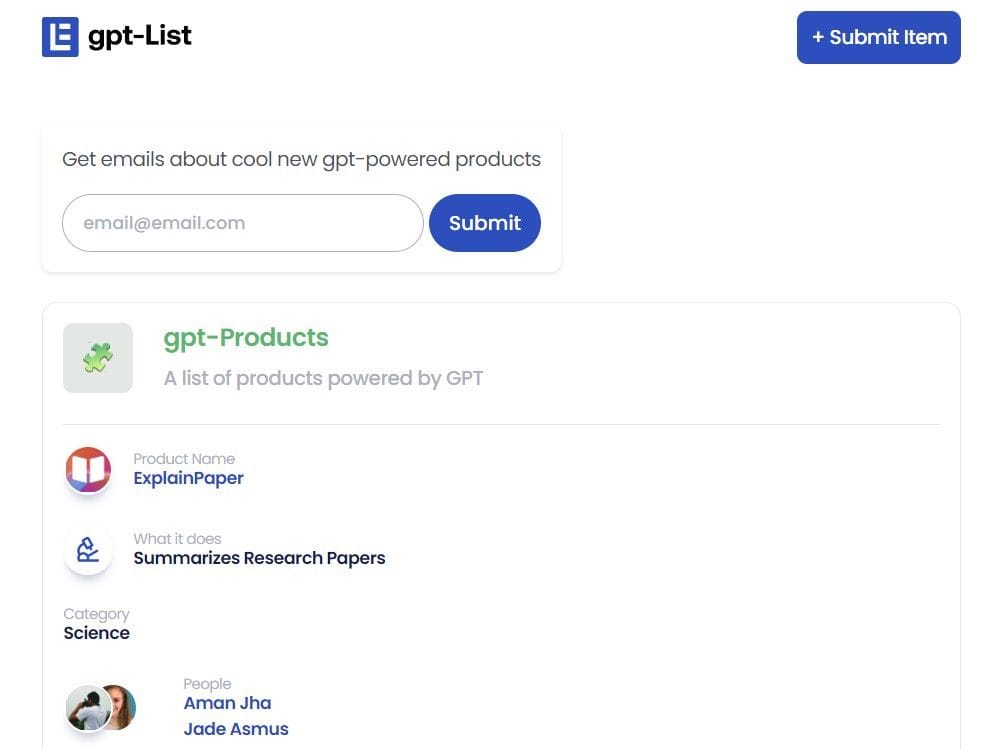Click the microscope icon for What it does
Screen dimensions: 1000x750
point(88,550)
